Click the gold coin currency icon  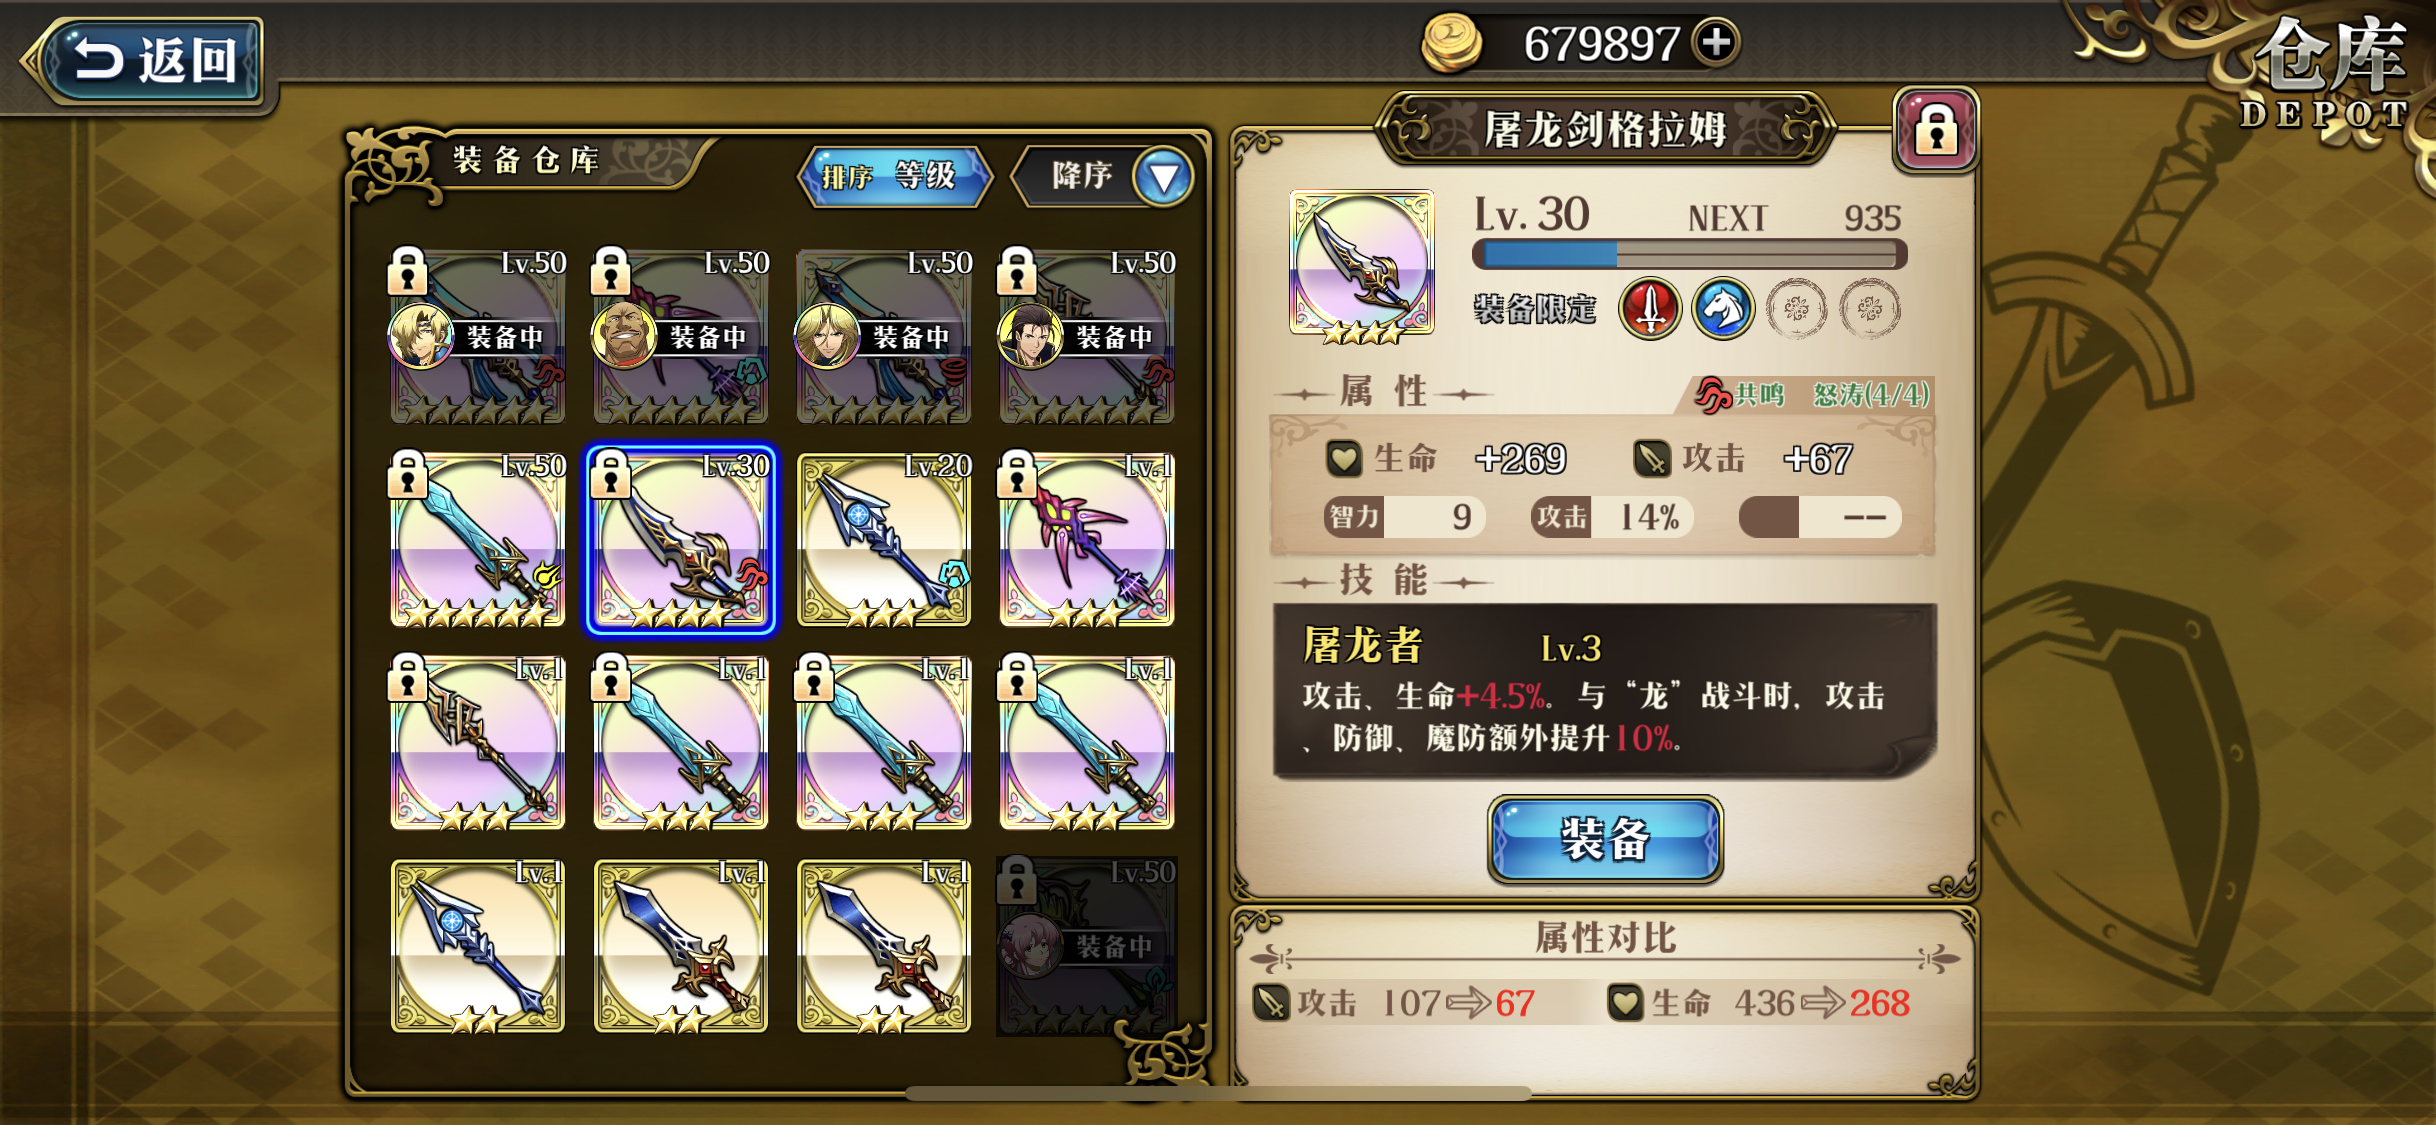(1451, 43)
